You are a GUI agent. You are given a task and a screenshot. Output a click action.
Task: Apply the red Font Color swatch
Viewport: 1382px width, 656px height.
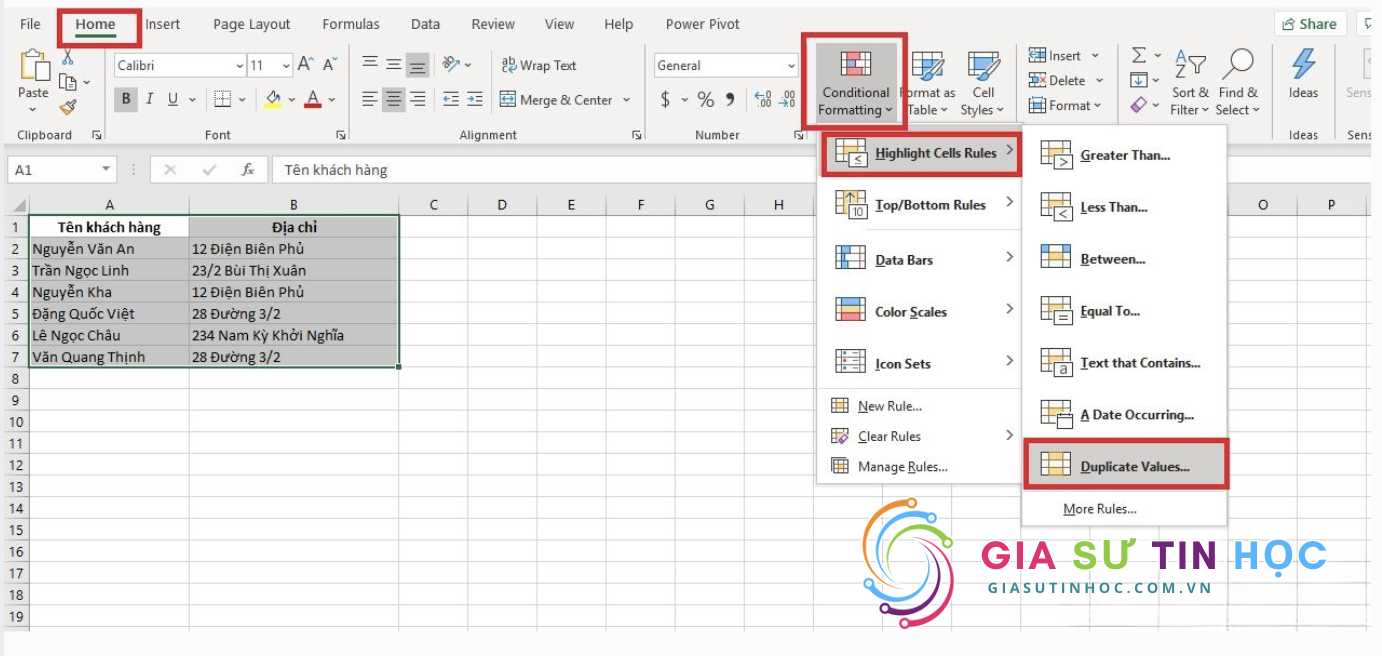313,99
